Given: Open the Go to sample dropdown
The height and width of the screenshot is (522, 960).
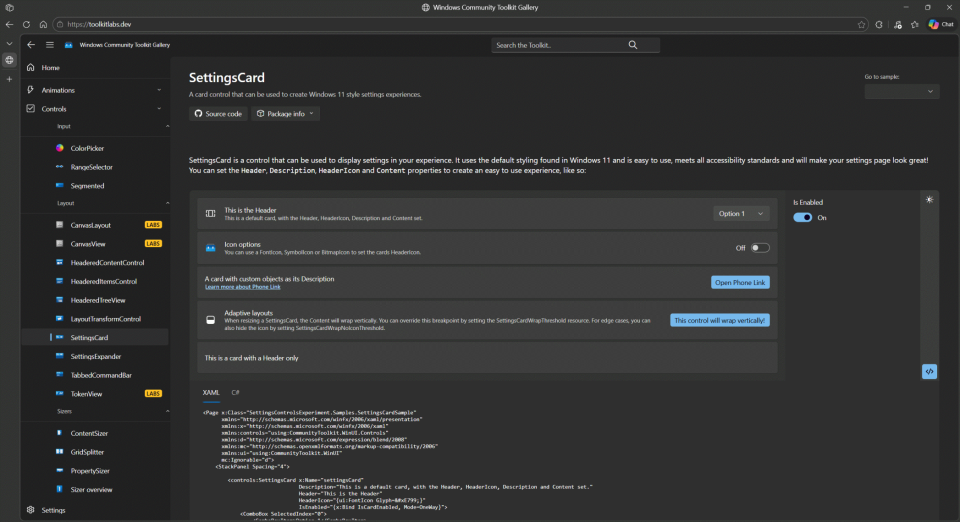Looking at the screenshot, I should (902, 91).
